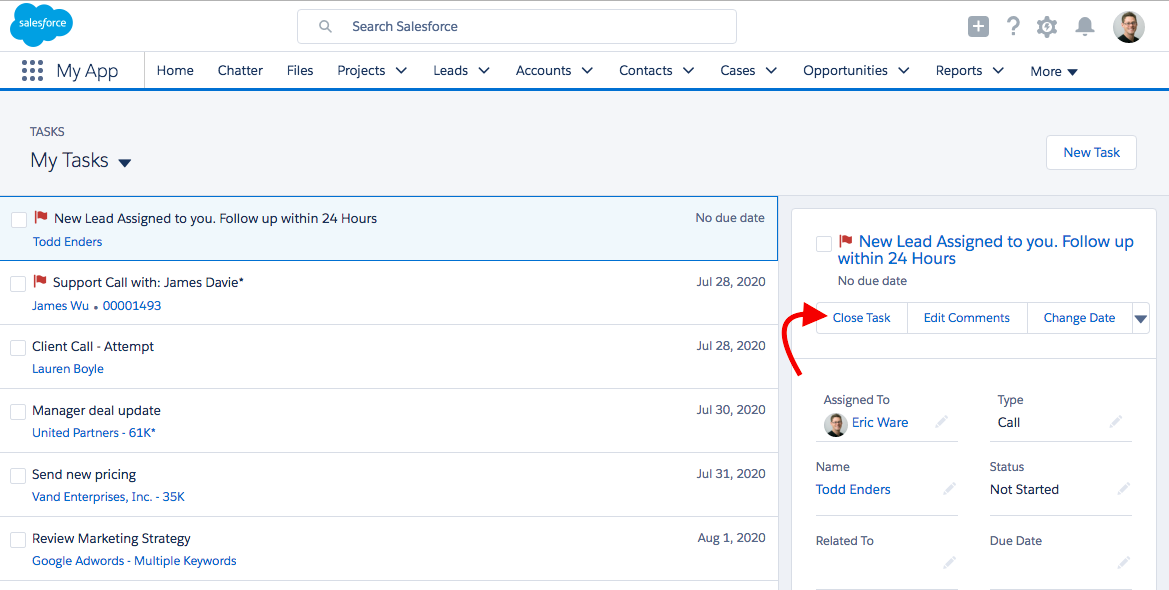1169x590 pixels.
Task: Expand the Cases tab chevron
Action: coord(771,71)
